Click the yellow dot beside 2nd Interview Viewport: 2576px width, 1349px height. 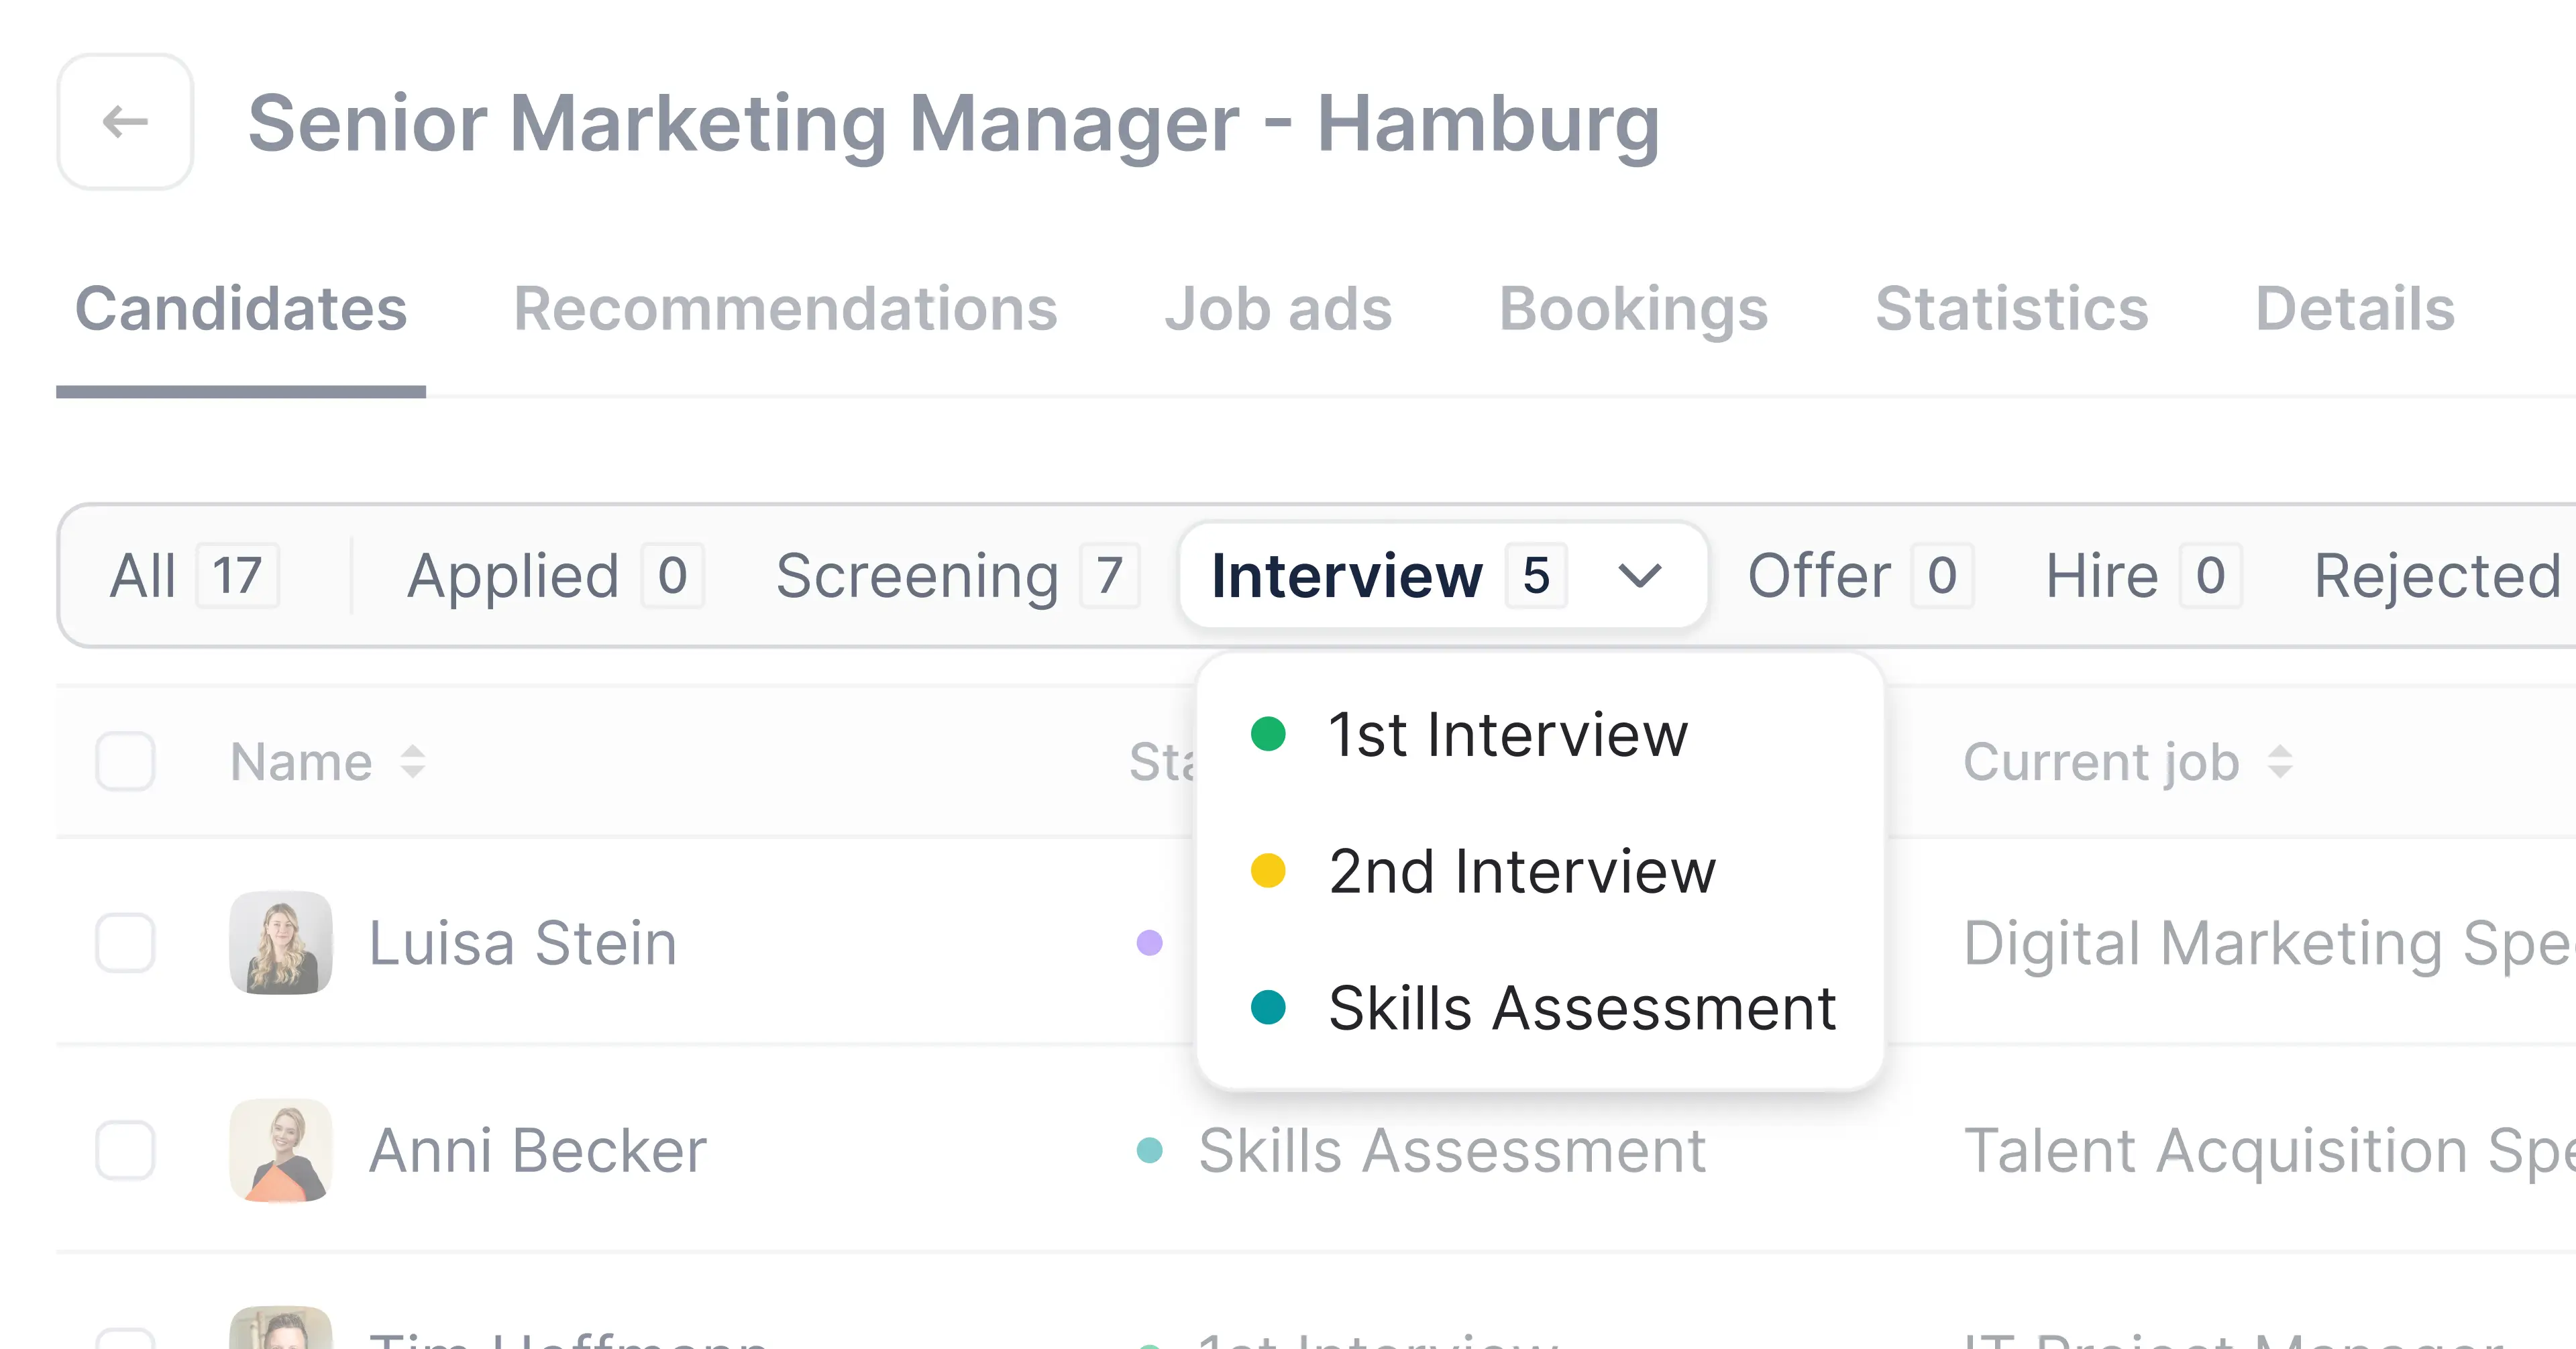(x=1268, y=871)
